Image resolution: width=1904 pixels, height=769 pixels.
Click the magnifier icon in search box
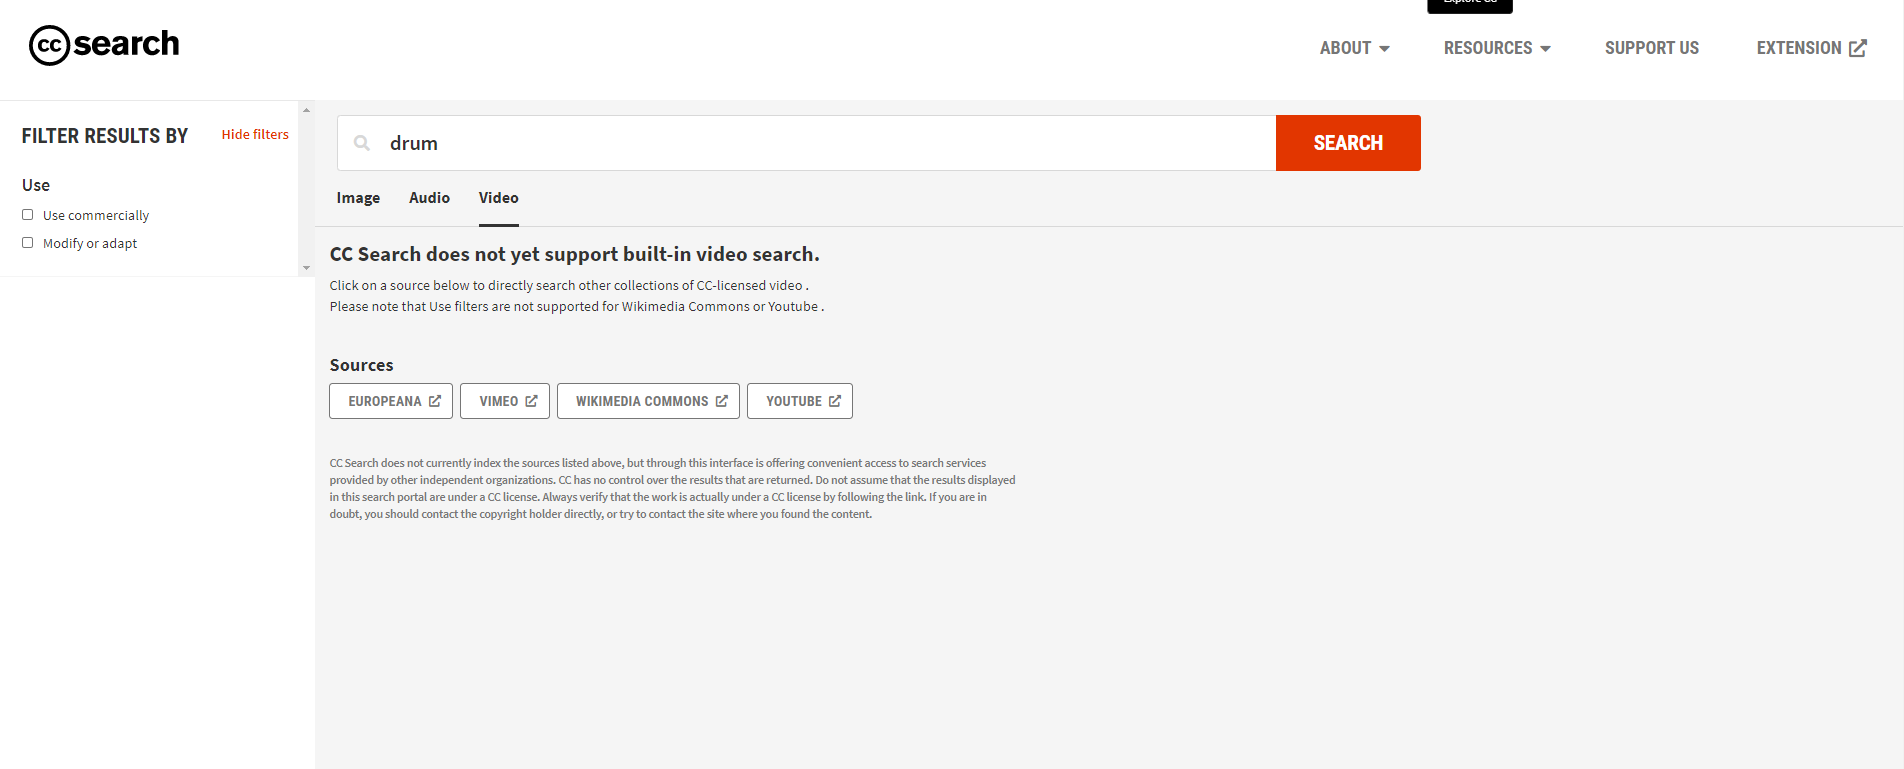tap(362, 143)
